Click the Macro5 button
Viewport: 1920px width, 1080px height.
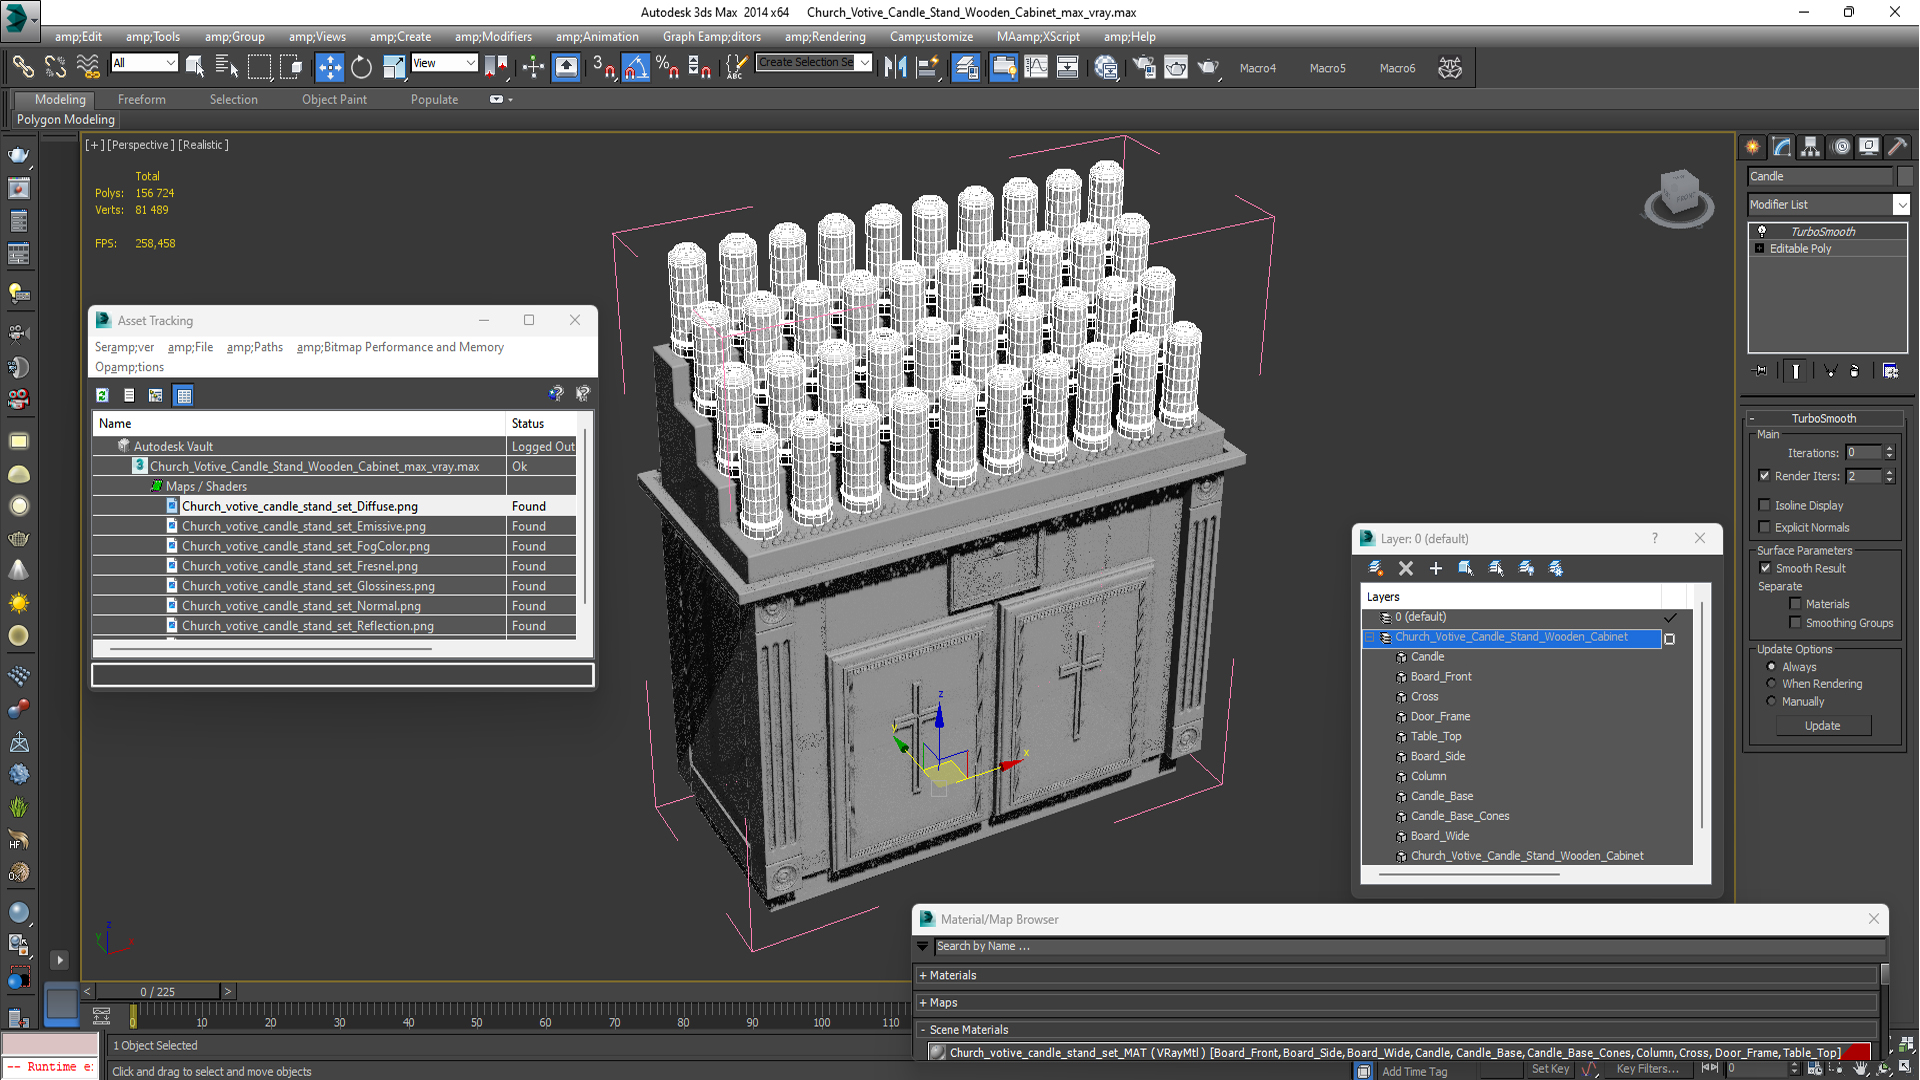click(x=1327, y=68)
